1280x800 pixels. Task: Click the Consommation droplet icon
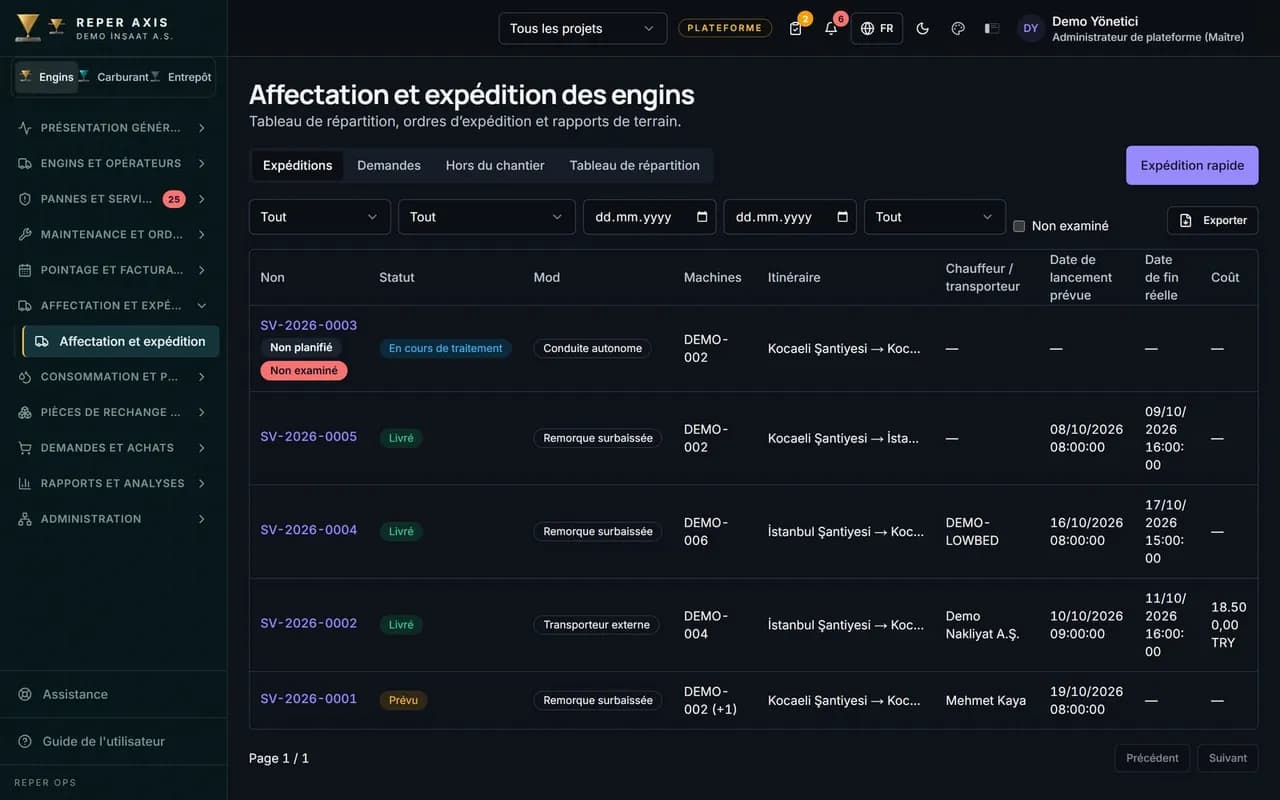click(x=25, y=377)
